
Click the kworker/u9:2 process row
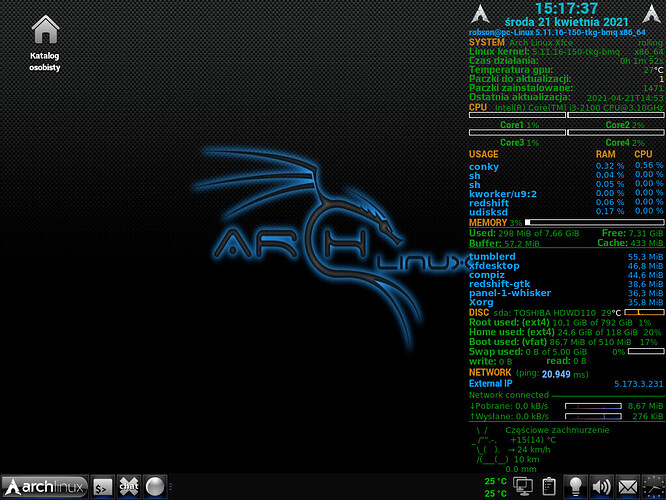(566, 194)
